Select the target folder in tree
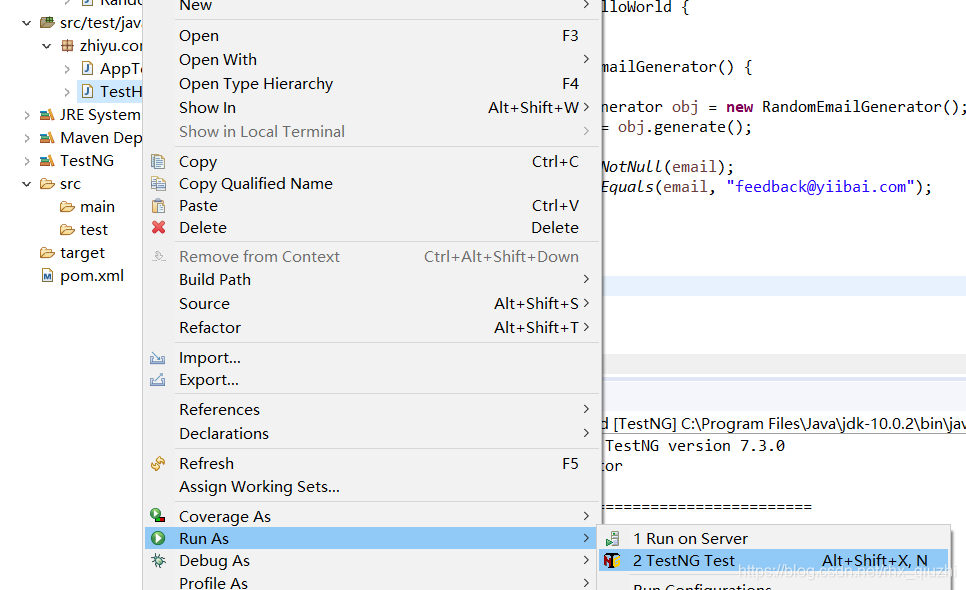 (x=82, y=253)
